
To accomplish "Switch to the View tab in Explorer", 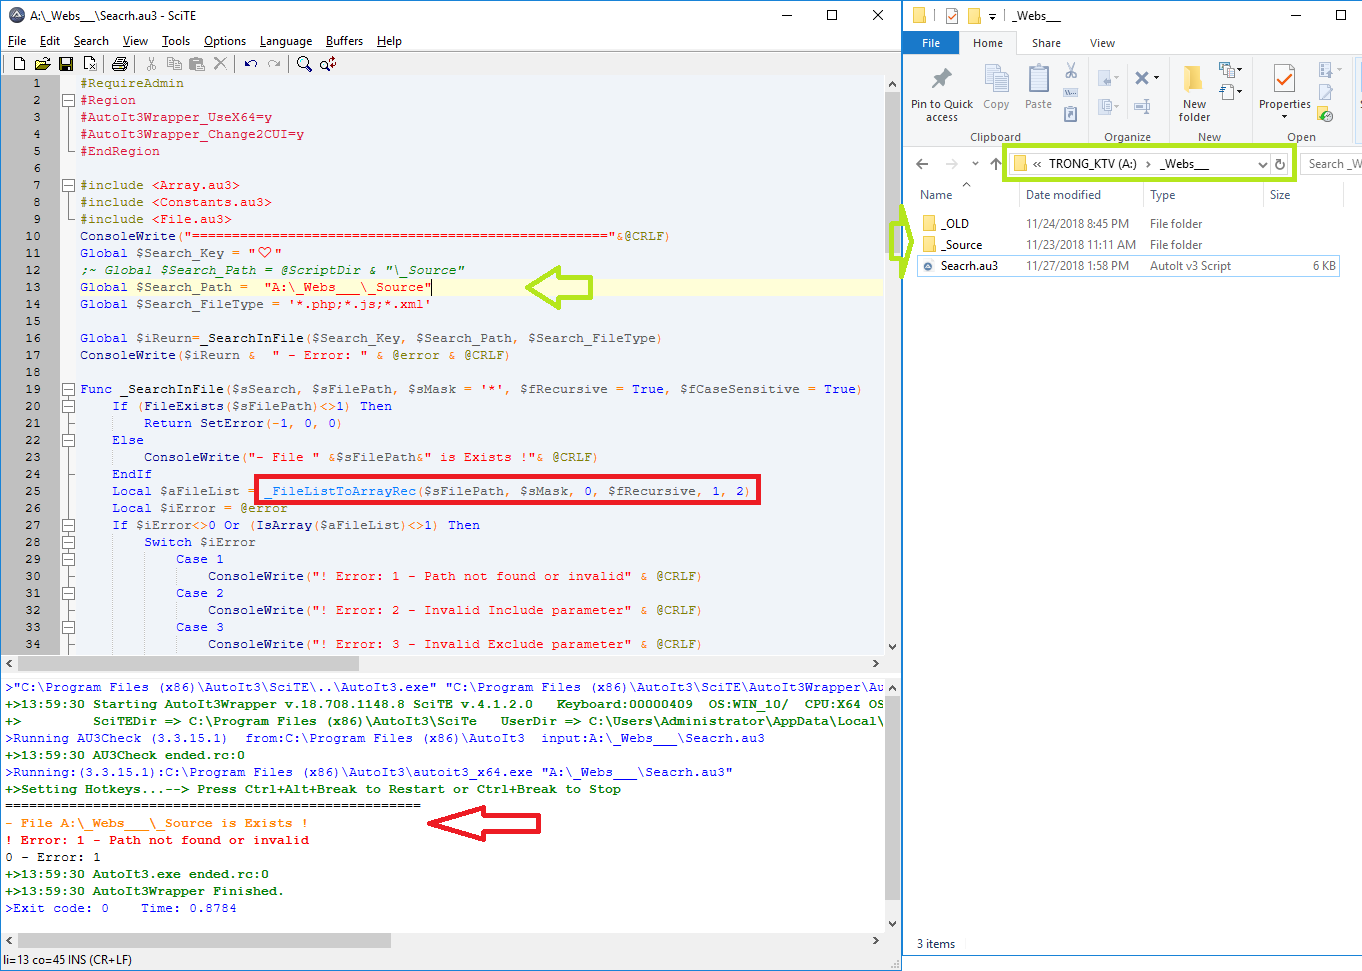I will click(x=1102, y=43).
